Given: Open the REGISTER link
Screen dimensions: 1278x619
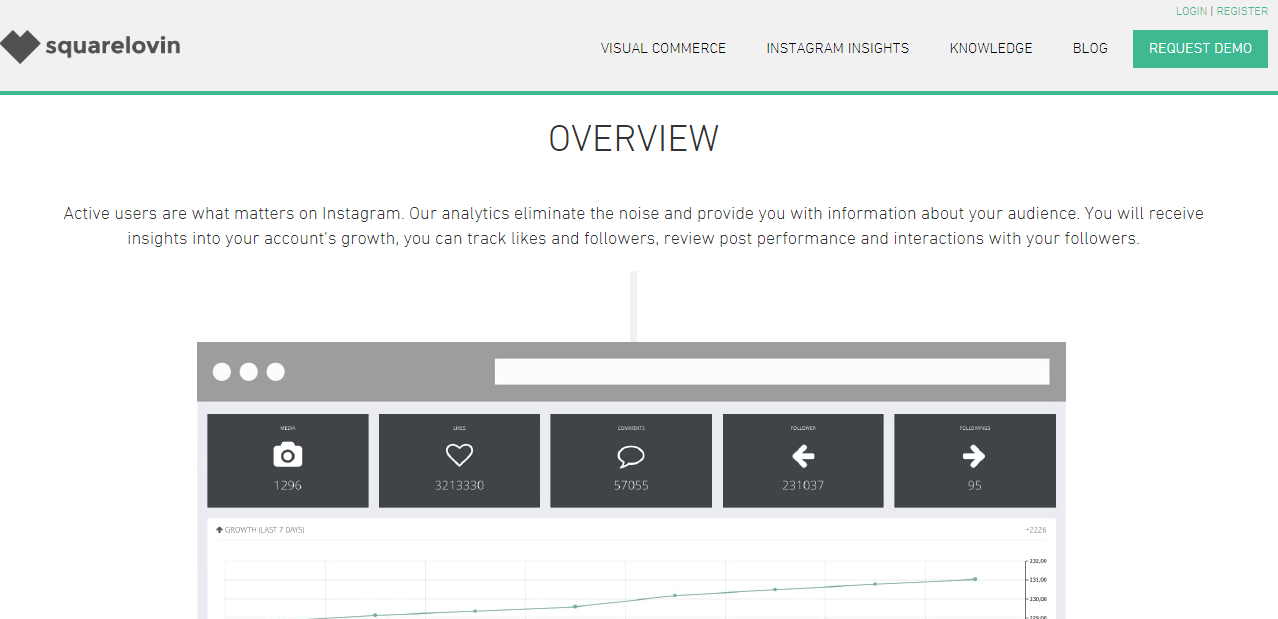Looking at the screenshot, I should coord(1242,11).
